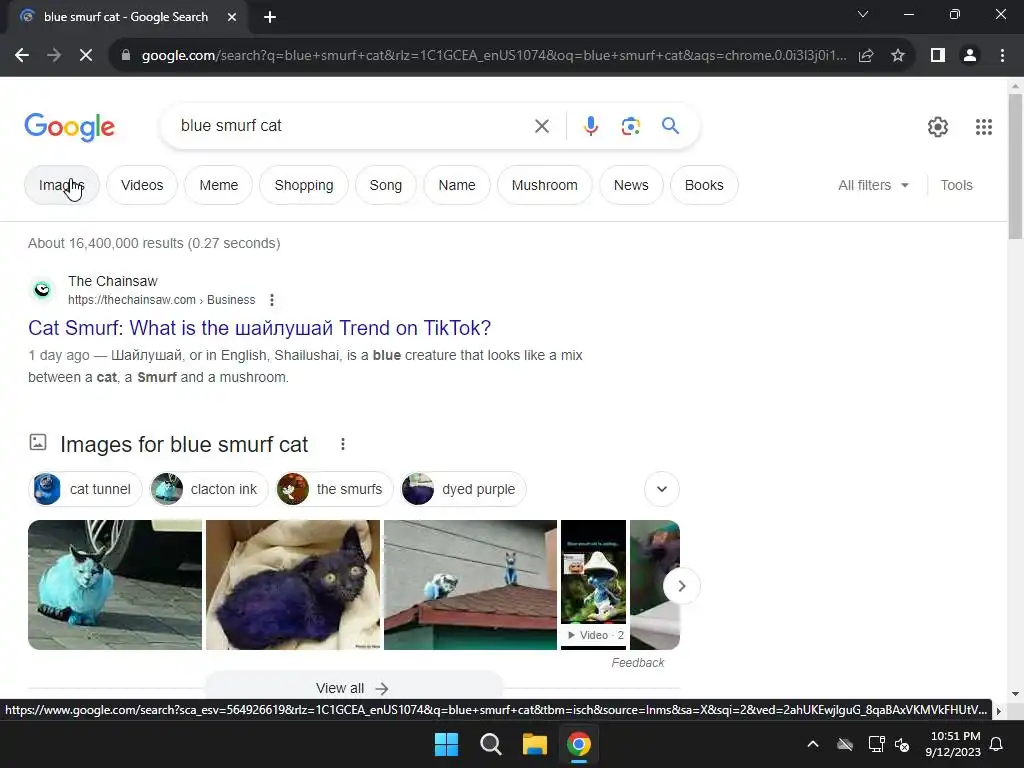Open the light blue dyed cat image
The height and width of the screenshot is (768, 1024).
click(115, 584)
